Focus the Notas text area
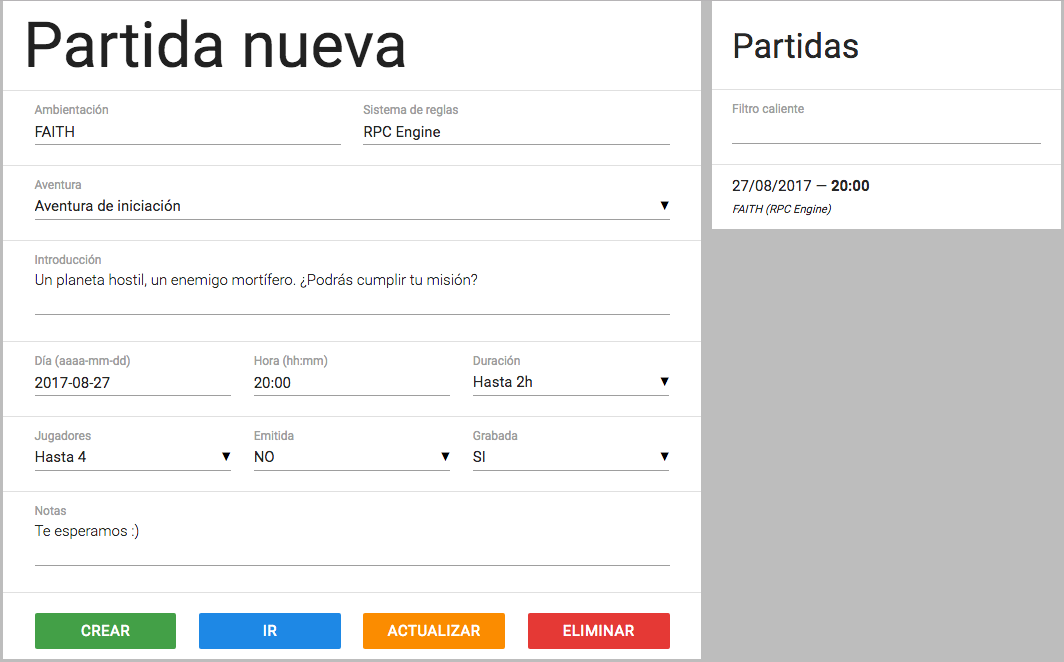 tap(351, 541)
